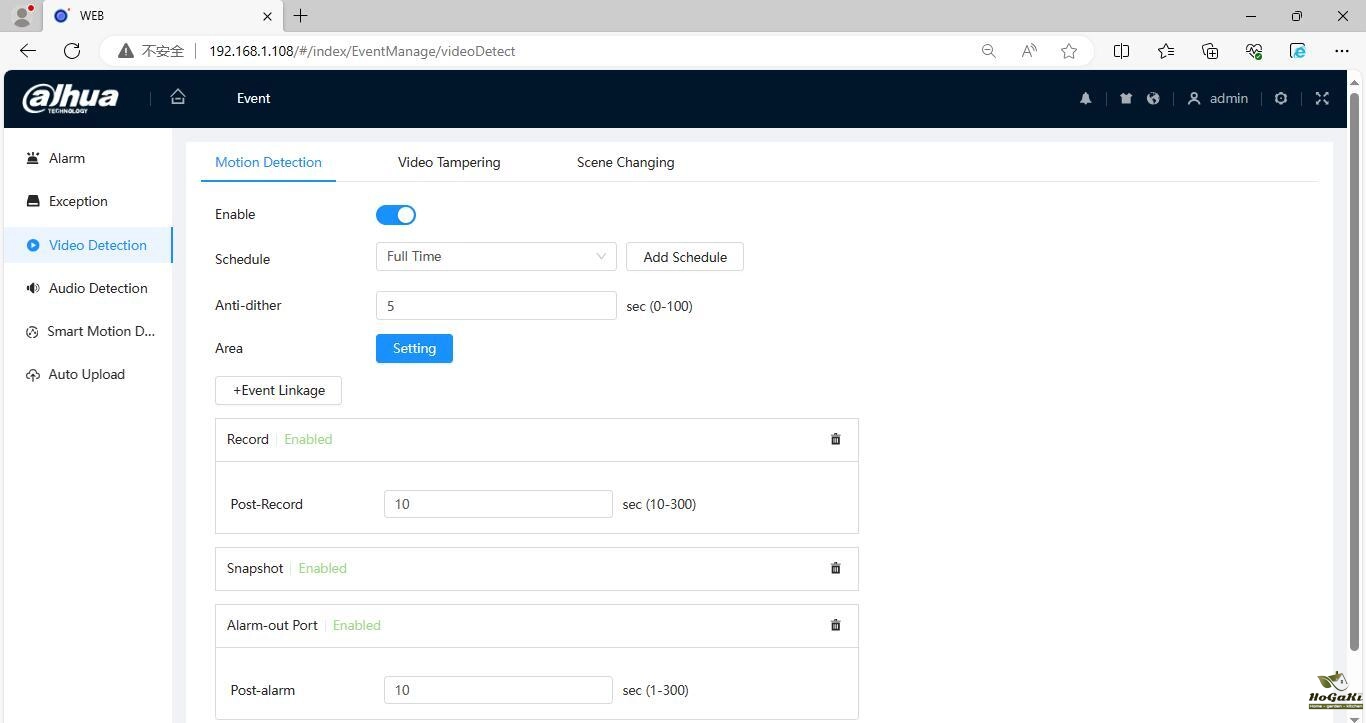1366x723 pixels.
Task: Disable the Motion Detection Enable switch
Action: pyautogui.click(x=396, y=215)
